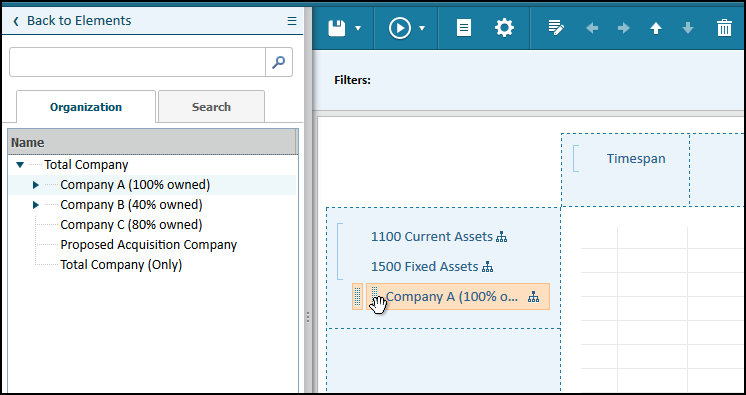The width and height of the screenshot is (746, 395).
Task: Run the report with play icon
Action: (x=400, y=28)
